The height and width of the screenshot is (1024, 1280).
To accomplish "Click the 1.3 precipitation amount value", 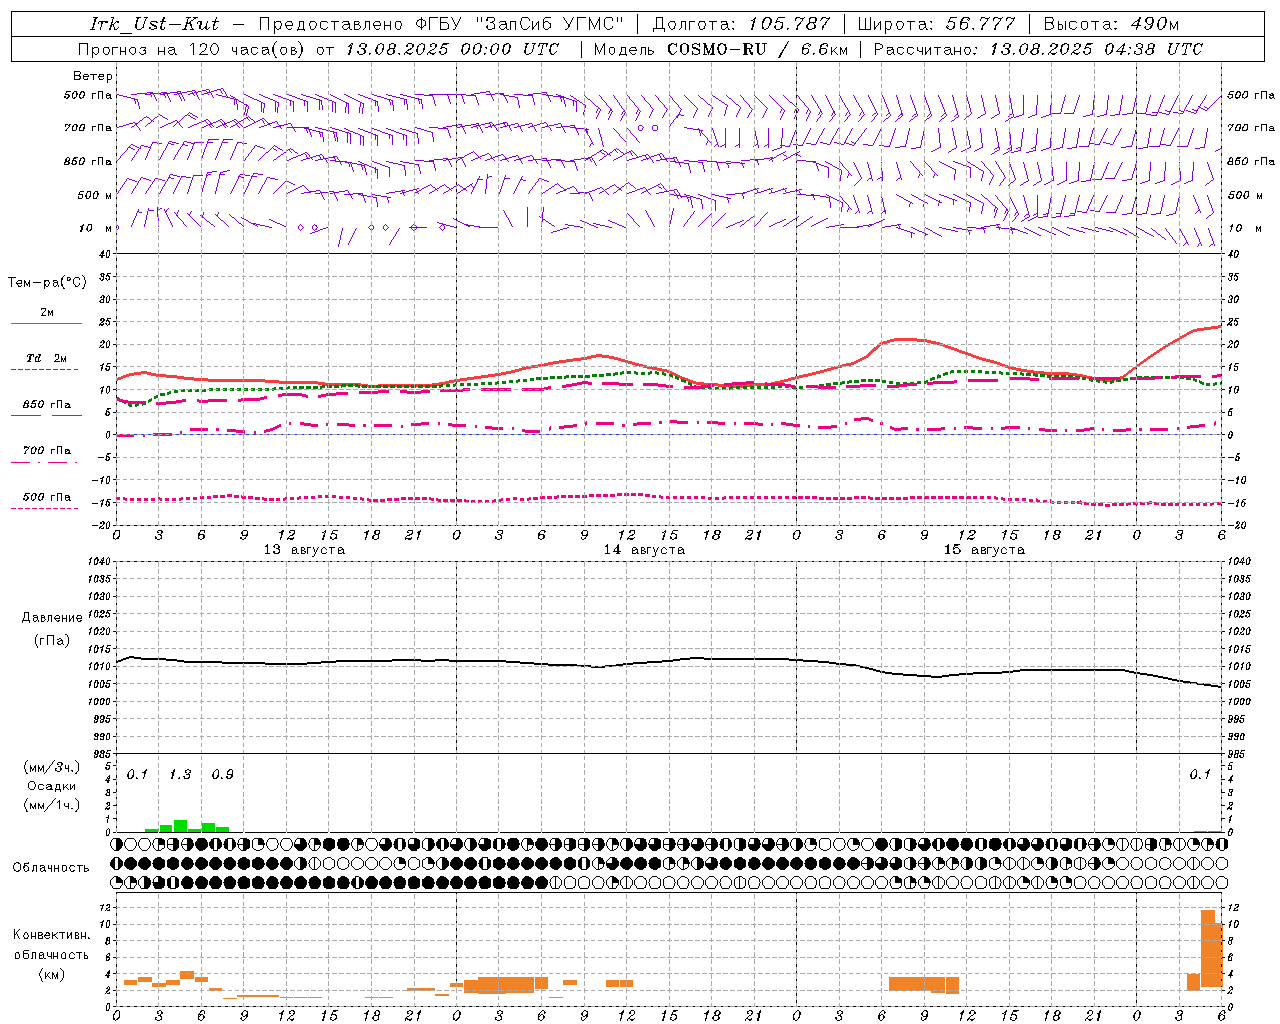I will 180,775.
